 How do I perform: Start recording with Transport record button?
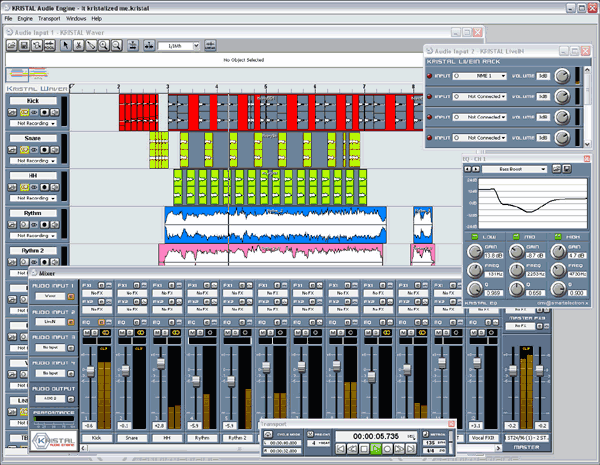387,449
